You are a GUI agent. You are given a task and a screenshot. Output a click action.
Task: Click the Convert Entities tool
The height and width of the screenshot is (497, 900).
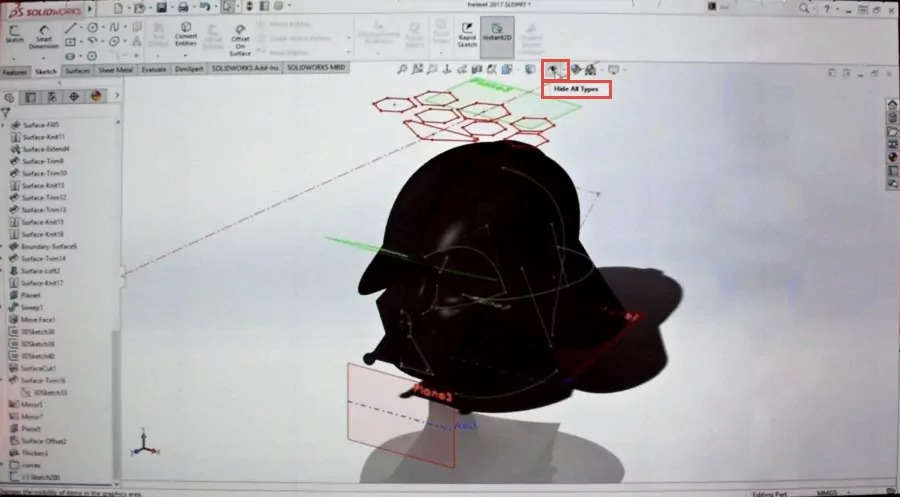tap(185, 34)
